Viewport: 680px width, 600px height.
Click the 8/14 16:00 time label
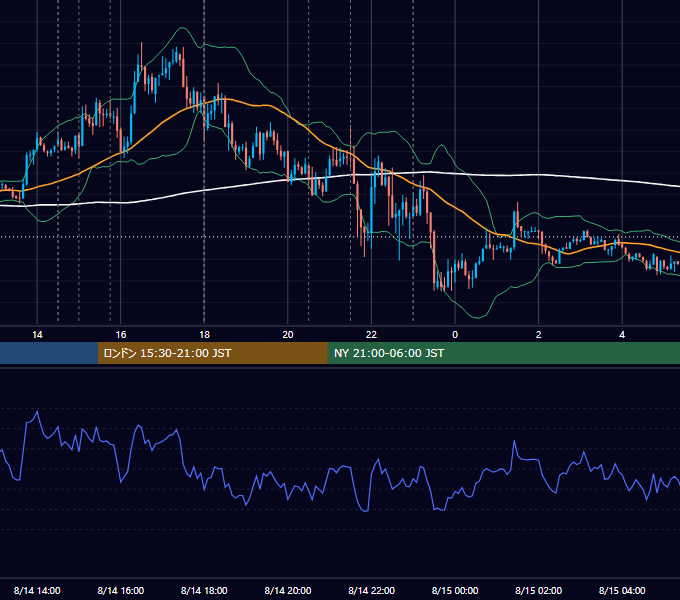[x=121, y=590]
